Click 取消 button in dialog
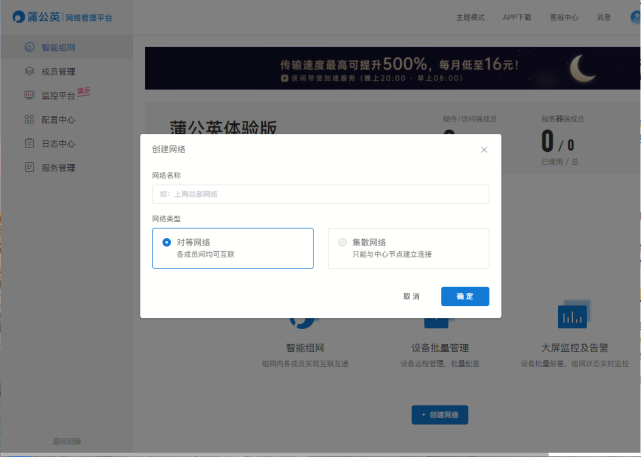 click(x=411, y=296)
